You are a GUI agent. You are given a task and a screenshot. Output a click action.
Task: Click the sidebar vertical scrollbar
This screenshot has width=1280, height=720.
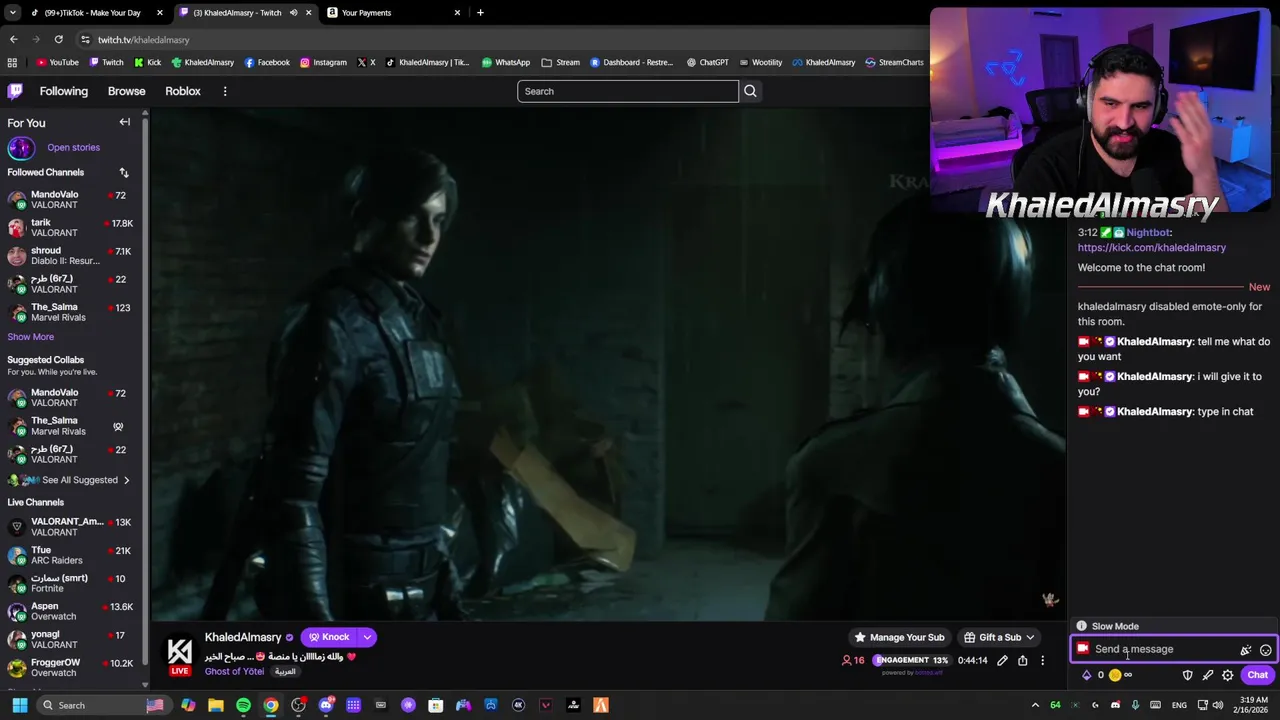click(x=146, y=395)
